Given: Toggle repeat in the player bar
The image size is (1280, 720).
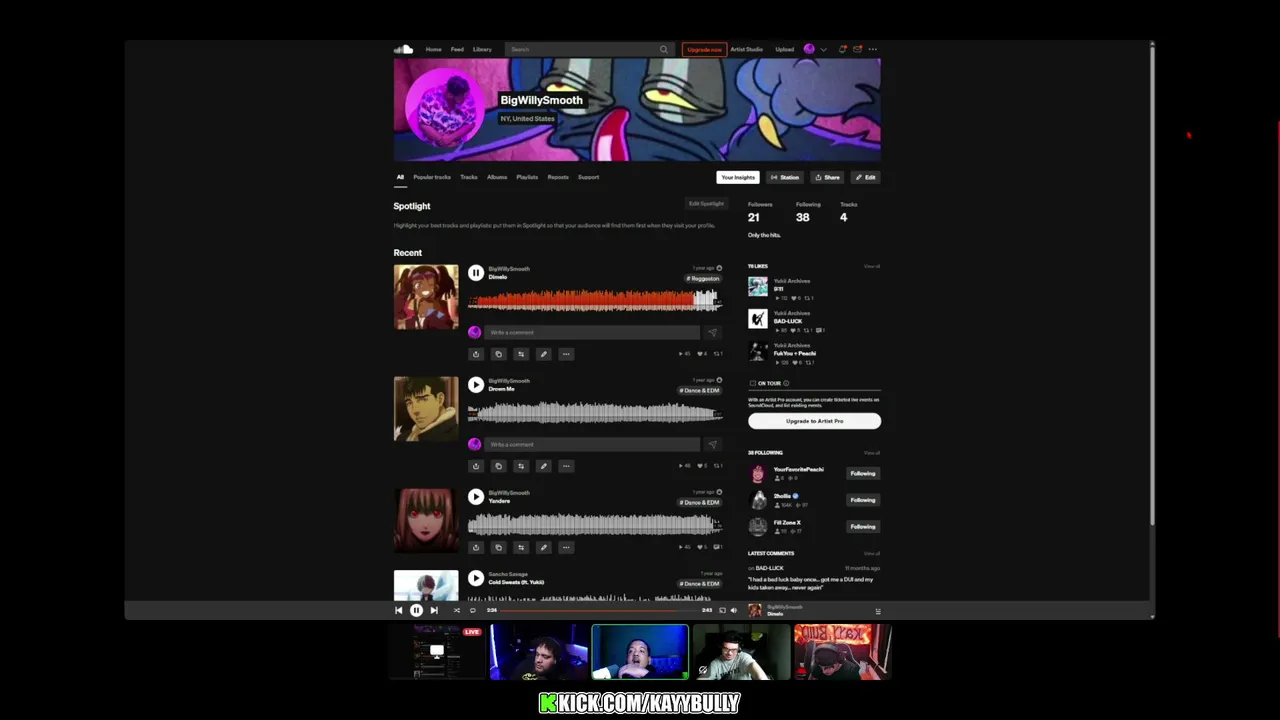Looking at the screenshot, I should (x=473, y=610).
